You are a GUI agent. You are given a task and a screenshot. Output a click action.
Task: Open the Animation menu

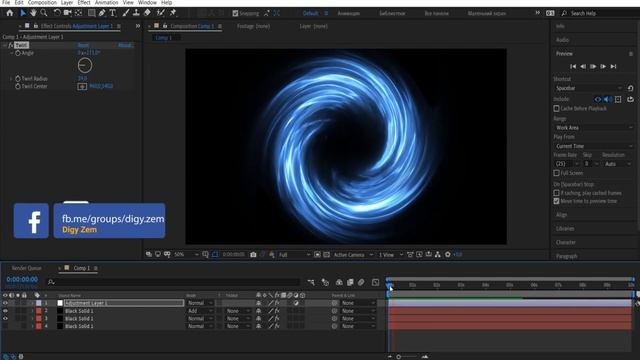pos(106,3)
